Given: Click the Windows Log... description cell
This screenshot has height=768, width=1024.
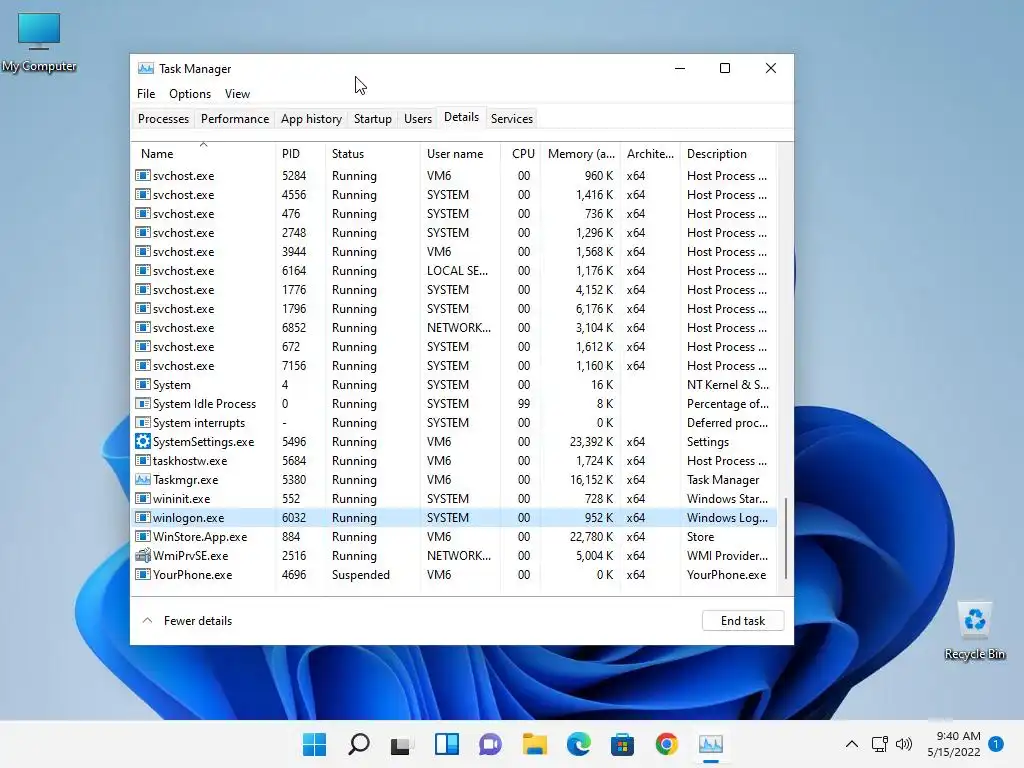Looking at the screenshot, I should 728,517.
